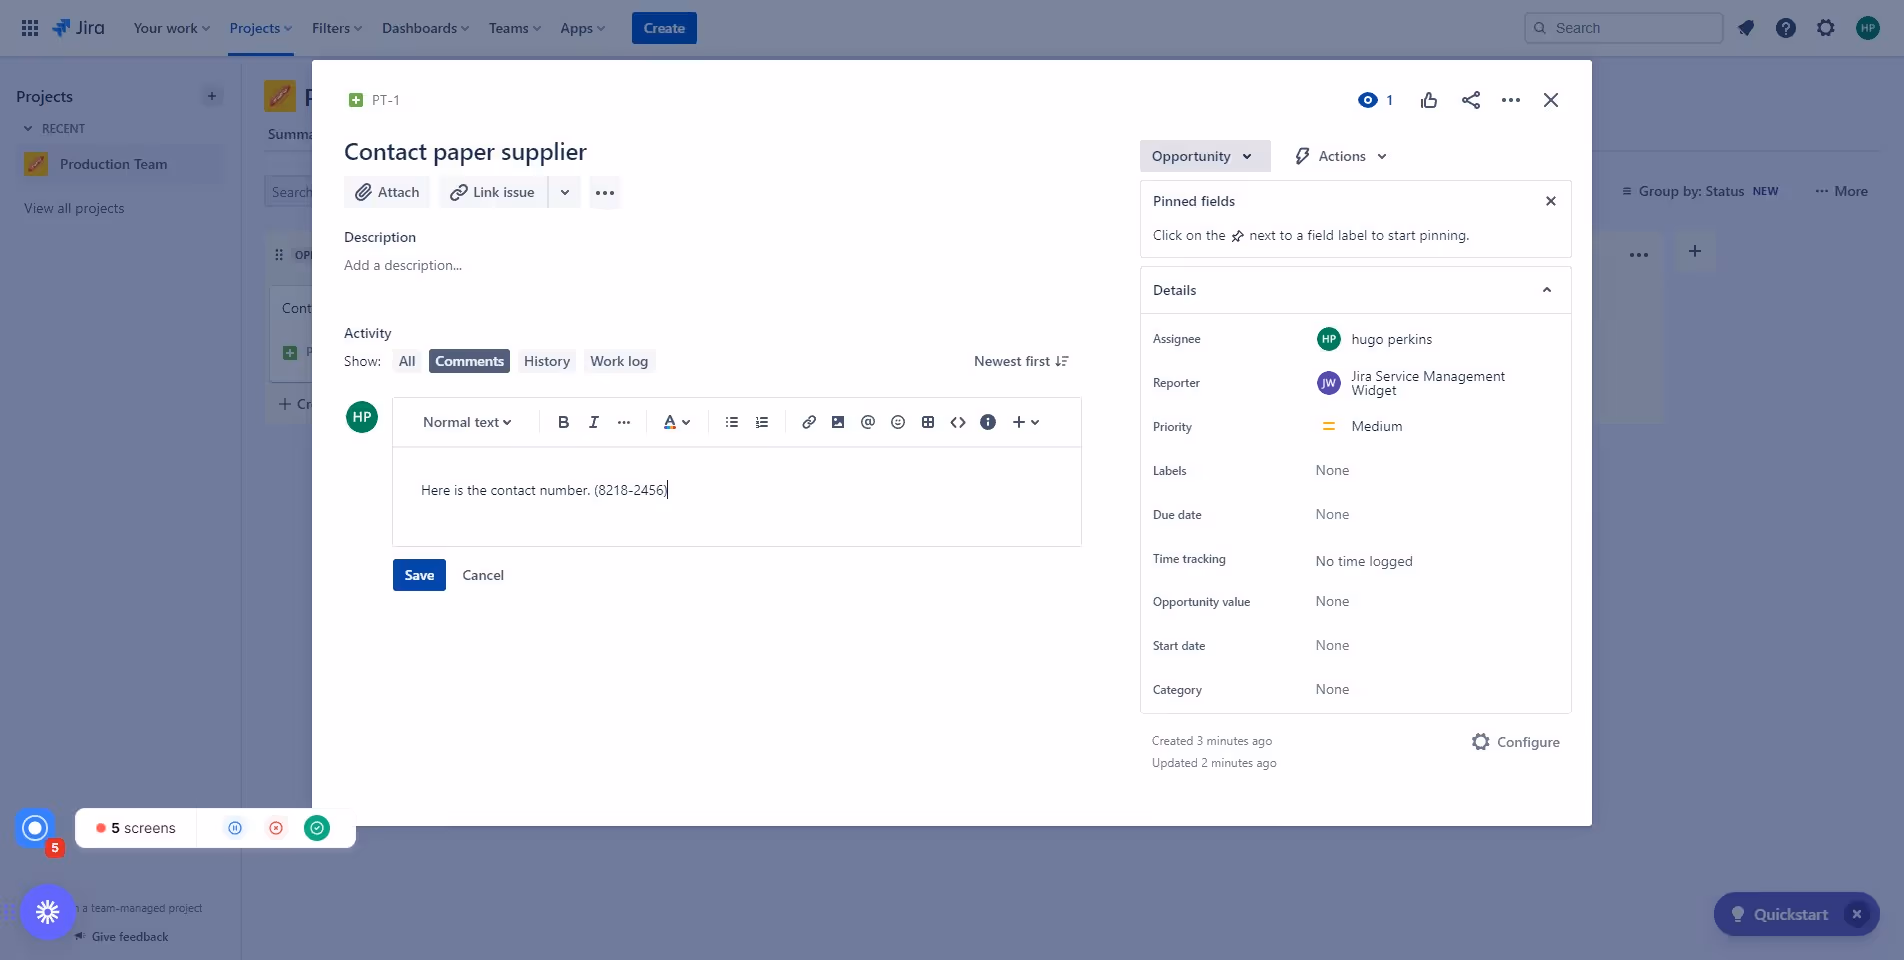Click the Link issue button

pos(492,192)
